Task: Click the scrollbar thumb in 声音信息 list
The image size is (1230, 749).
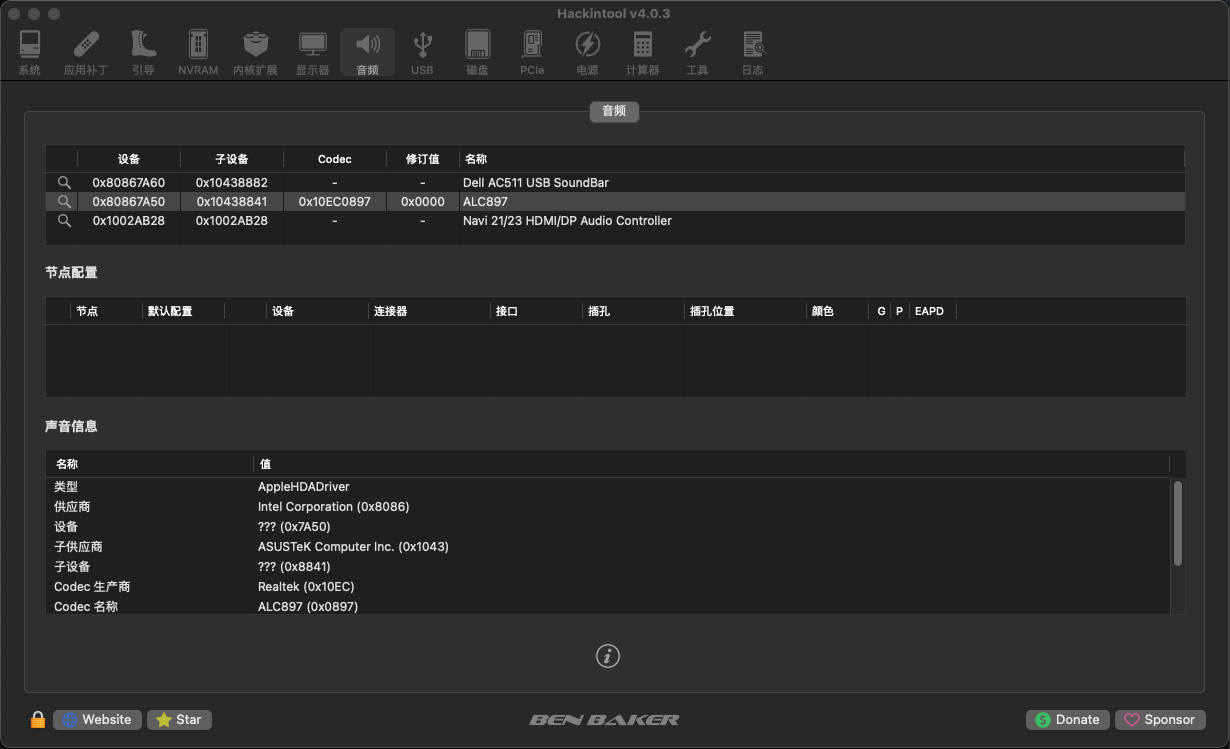Action: (1178, 523)
